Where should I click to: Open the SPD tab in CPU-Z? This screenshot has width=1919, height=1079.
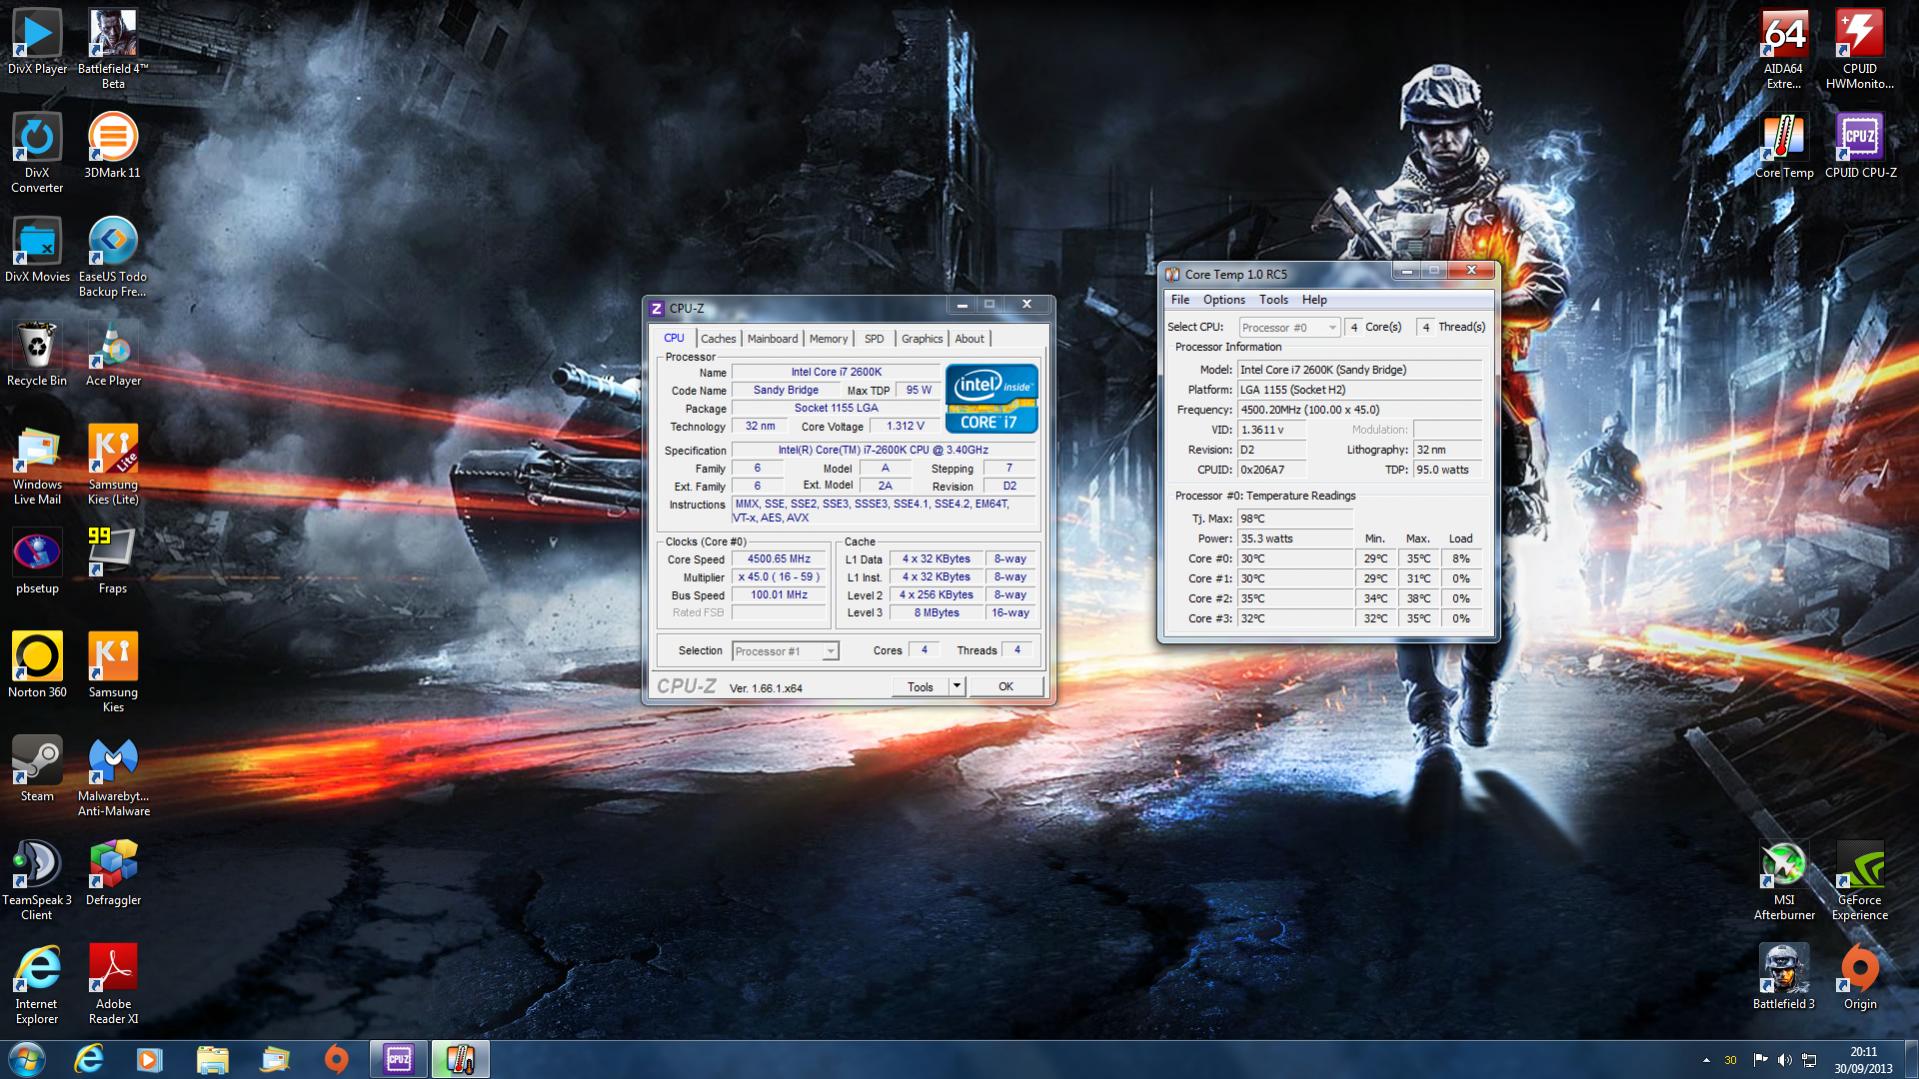coord(874,339)
